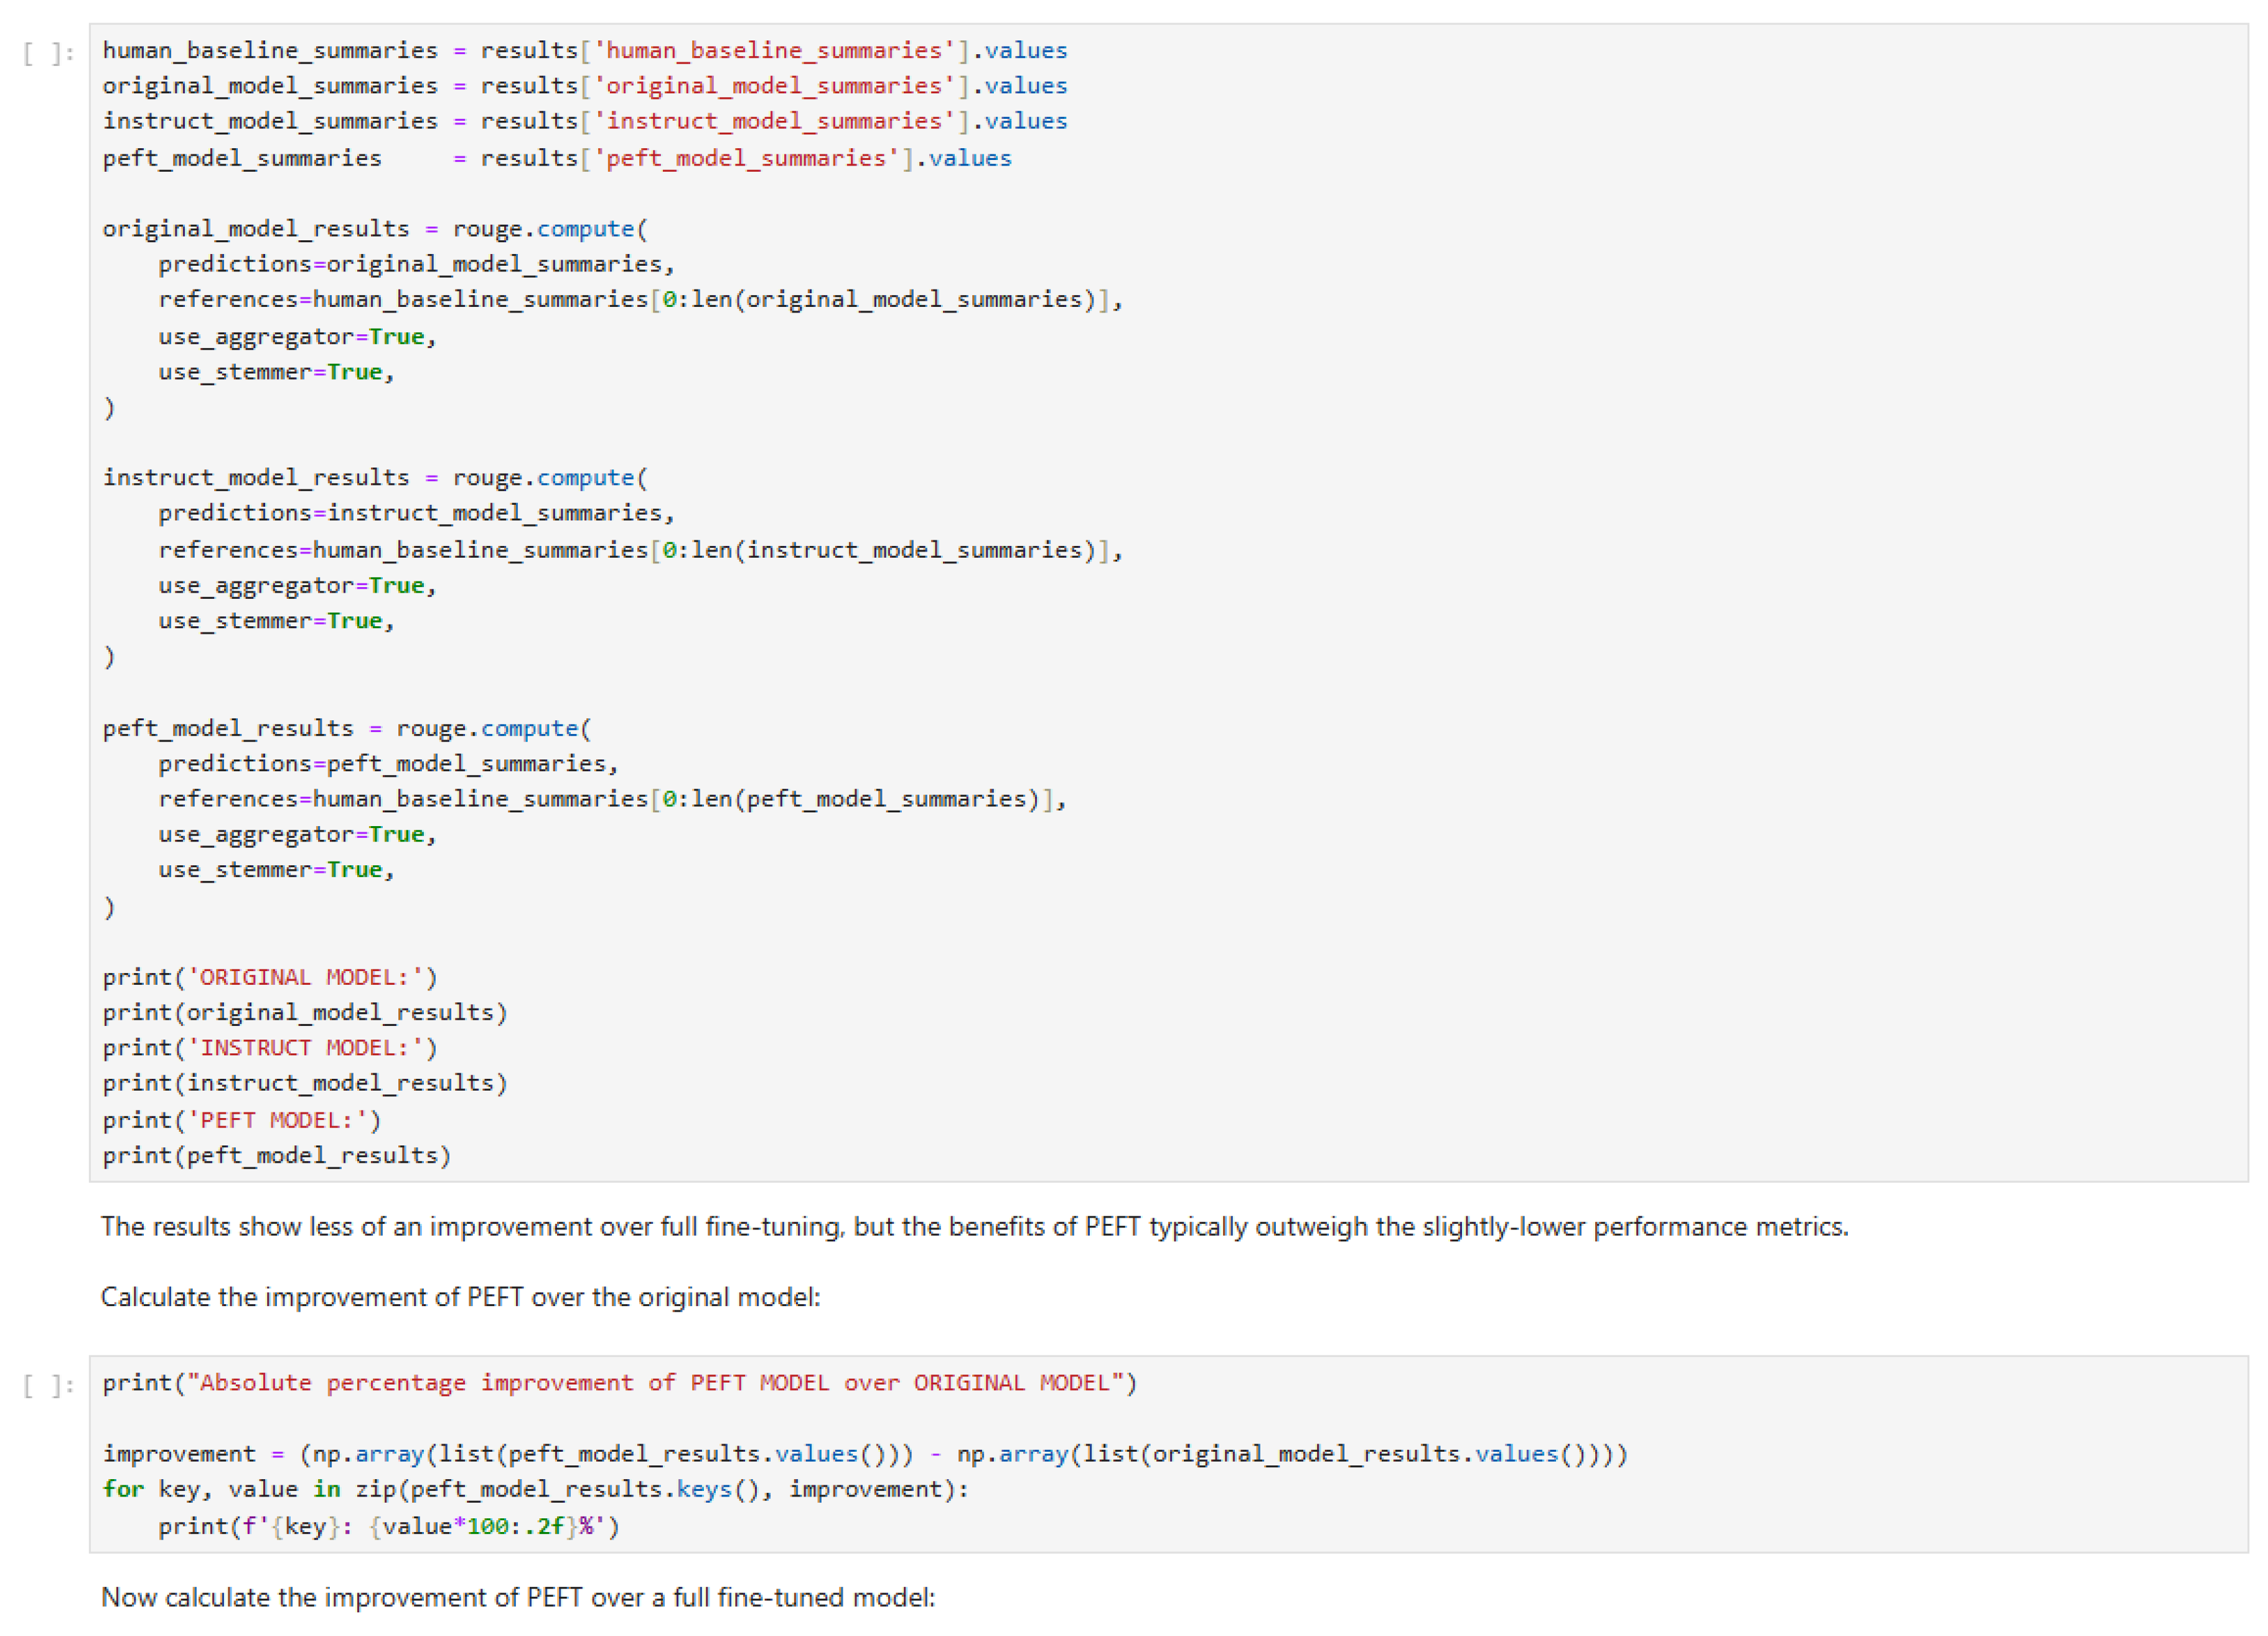Click the print('ORIGINAL MODEL:') line
This screenshot has width=2268, height=1636.
pyautogui.click(x=270, y=977)
